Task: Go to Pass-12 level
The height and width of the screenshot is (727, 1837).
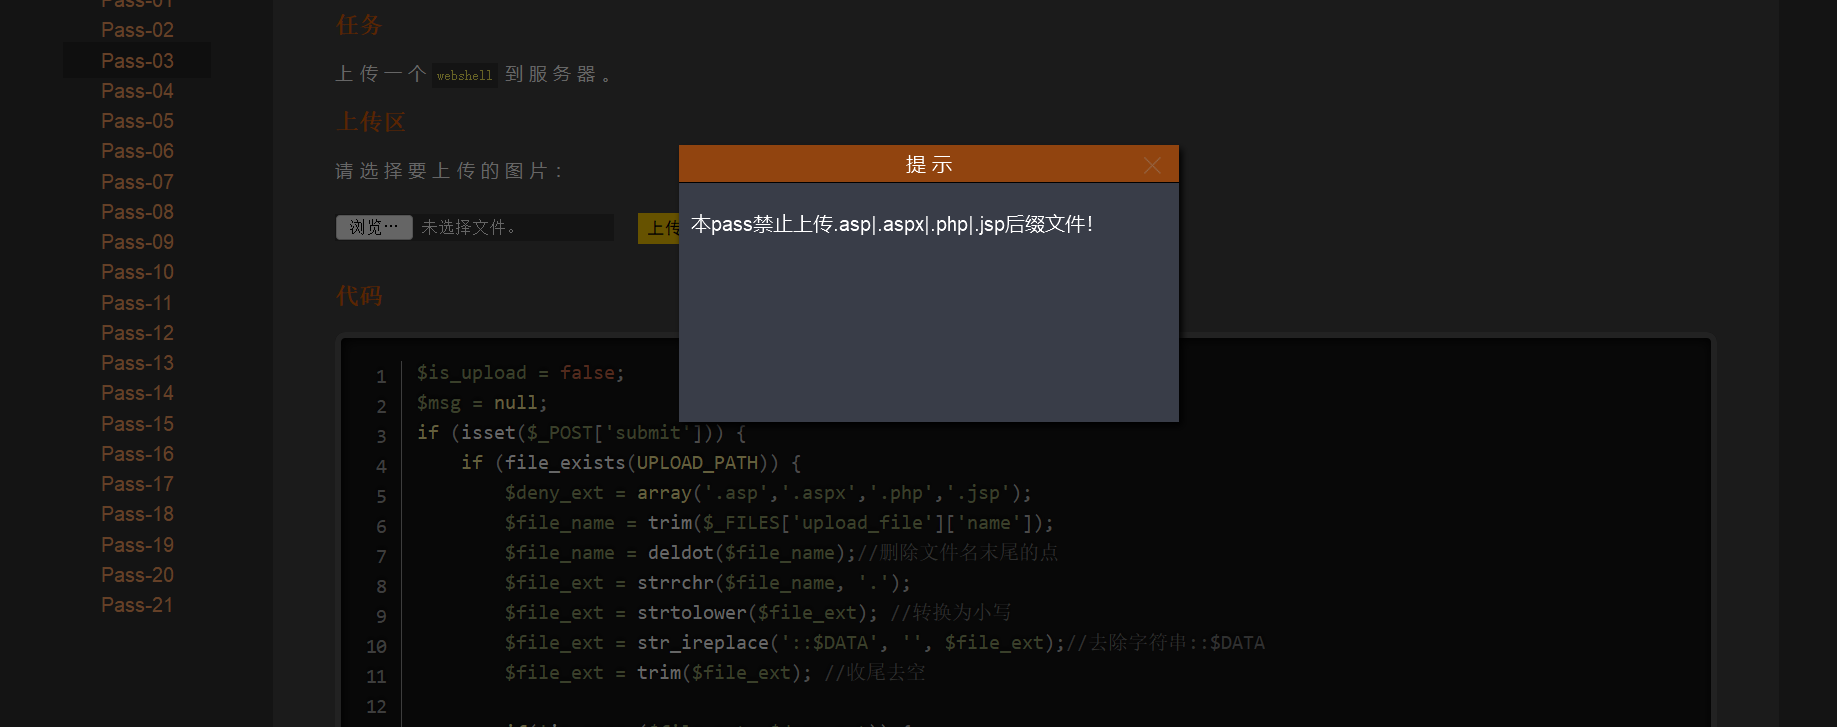Action: point(137,333)
